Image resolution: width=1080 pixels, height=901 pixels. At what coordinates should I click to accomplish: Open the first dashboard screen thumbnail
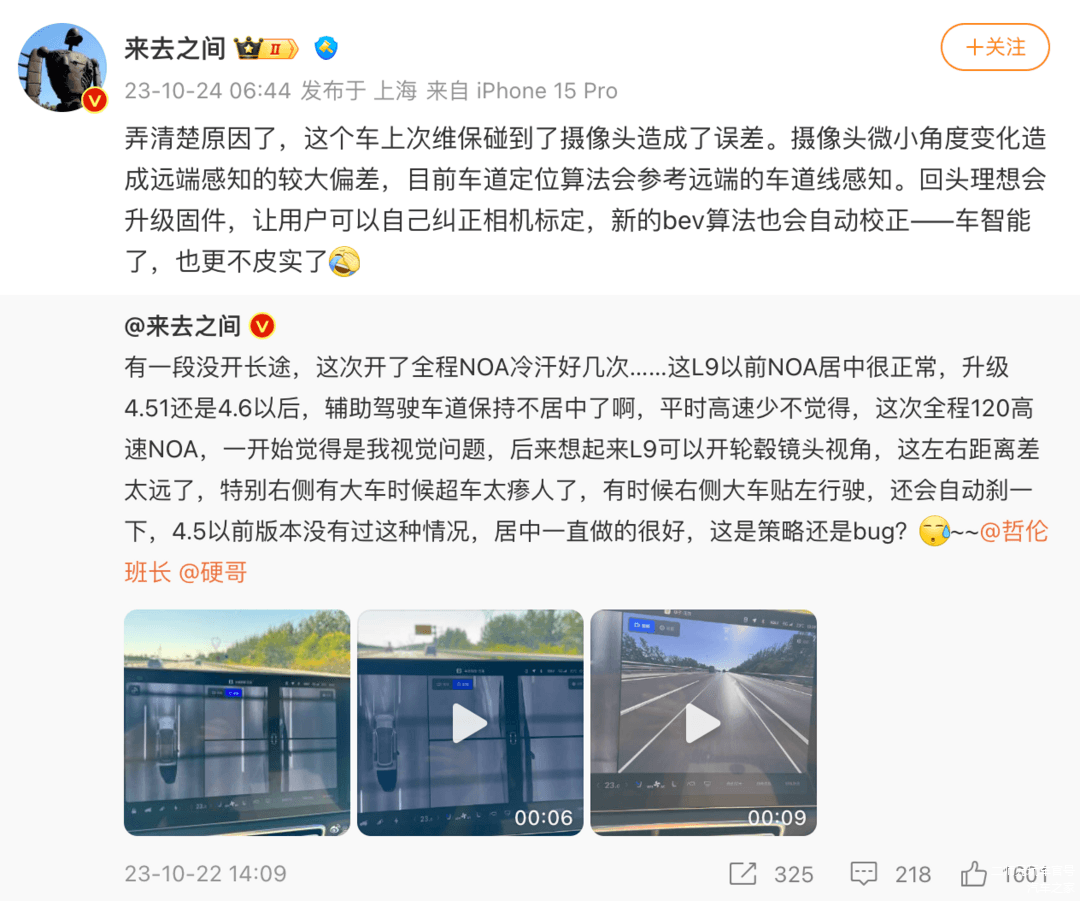click(237, 723)
